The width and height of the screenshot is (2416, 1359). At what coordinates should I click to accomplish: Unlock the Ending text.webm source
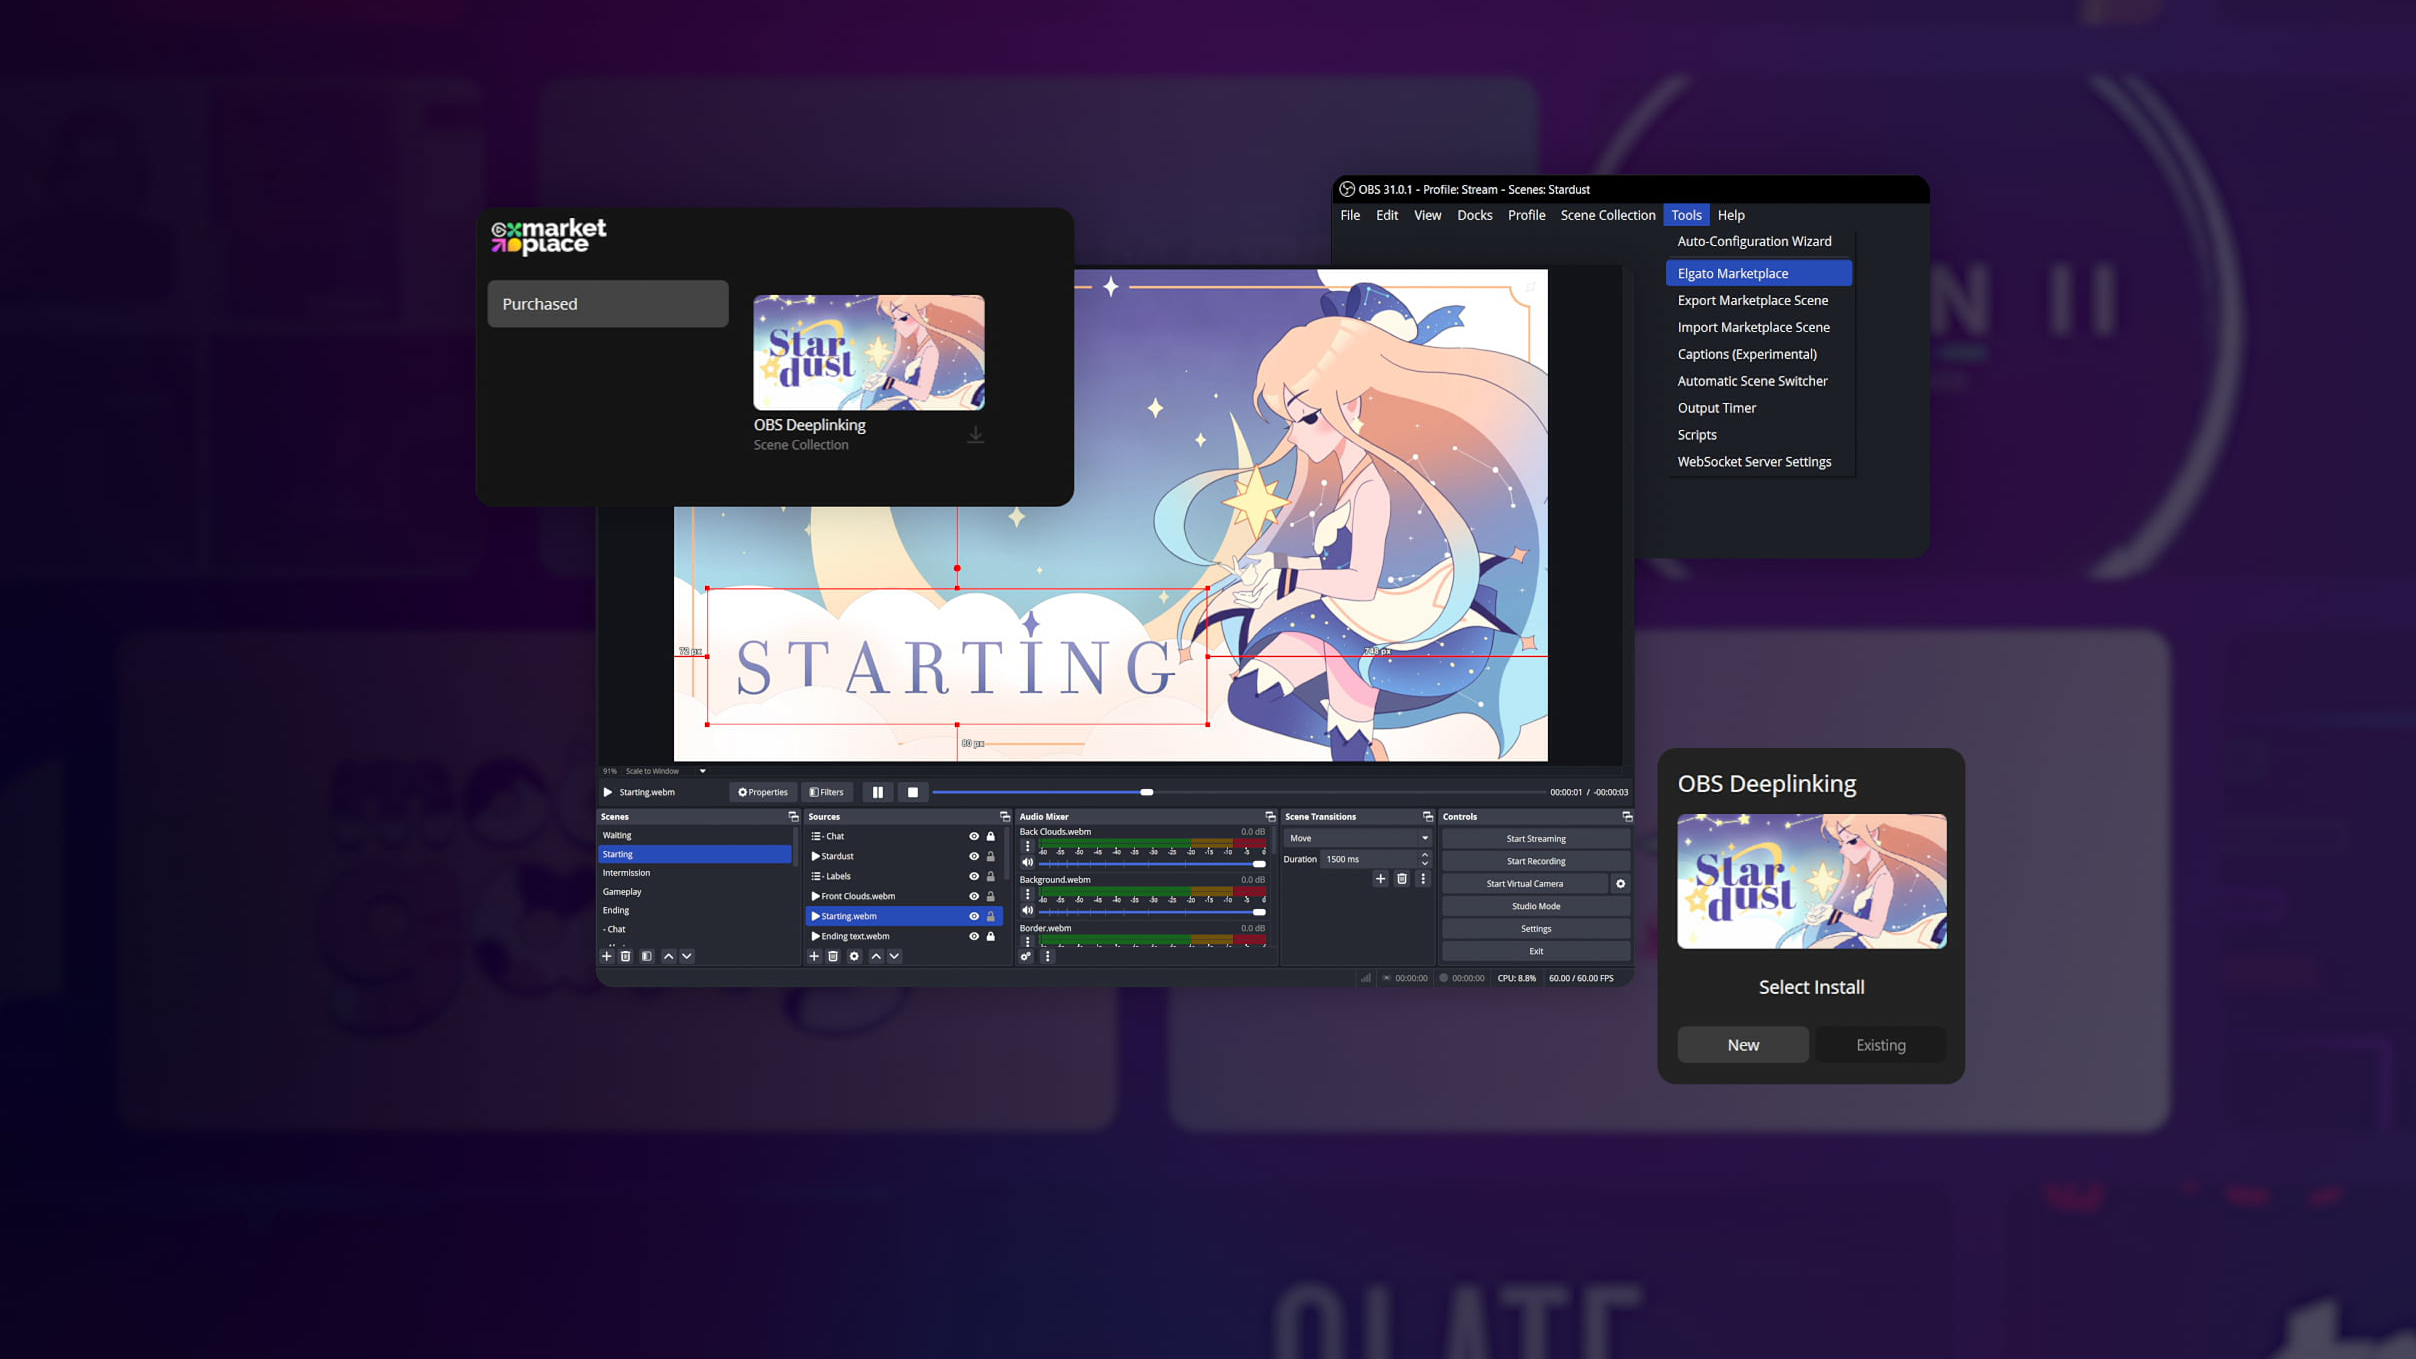pyautogui.click(x=990, y=936)
